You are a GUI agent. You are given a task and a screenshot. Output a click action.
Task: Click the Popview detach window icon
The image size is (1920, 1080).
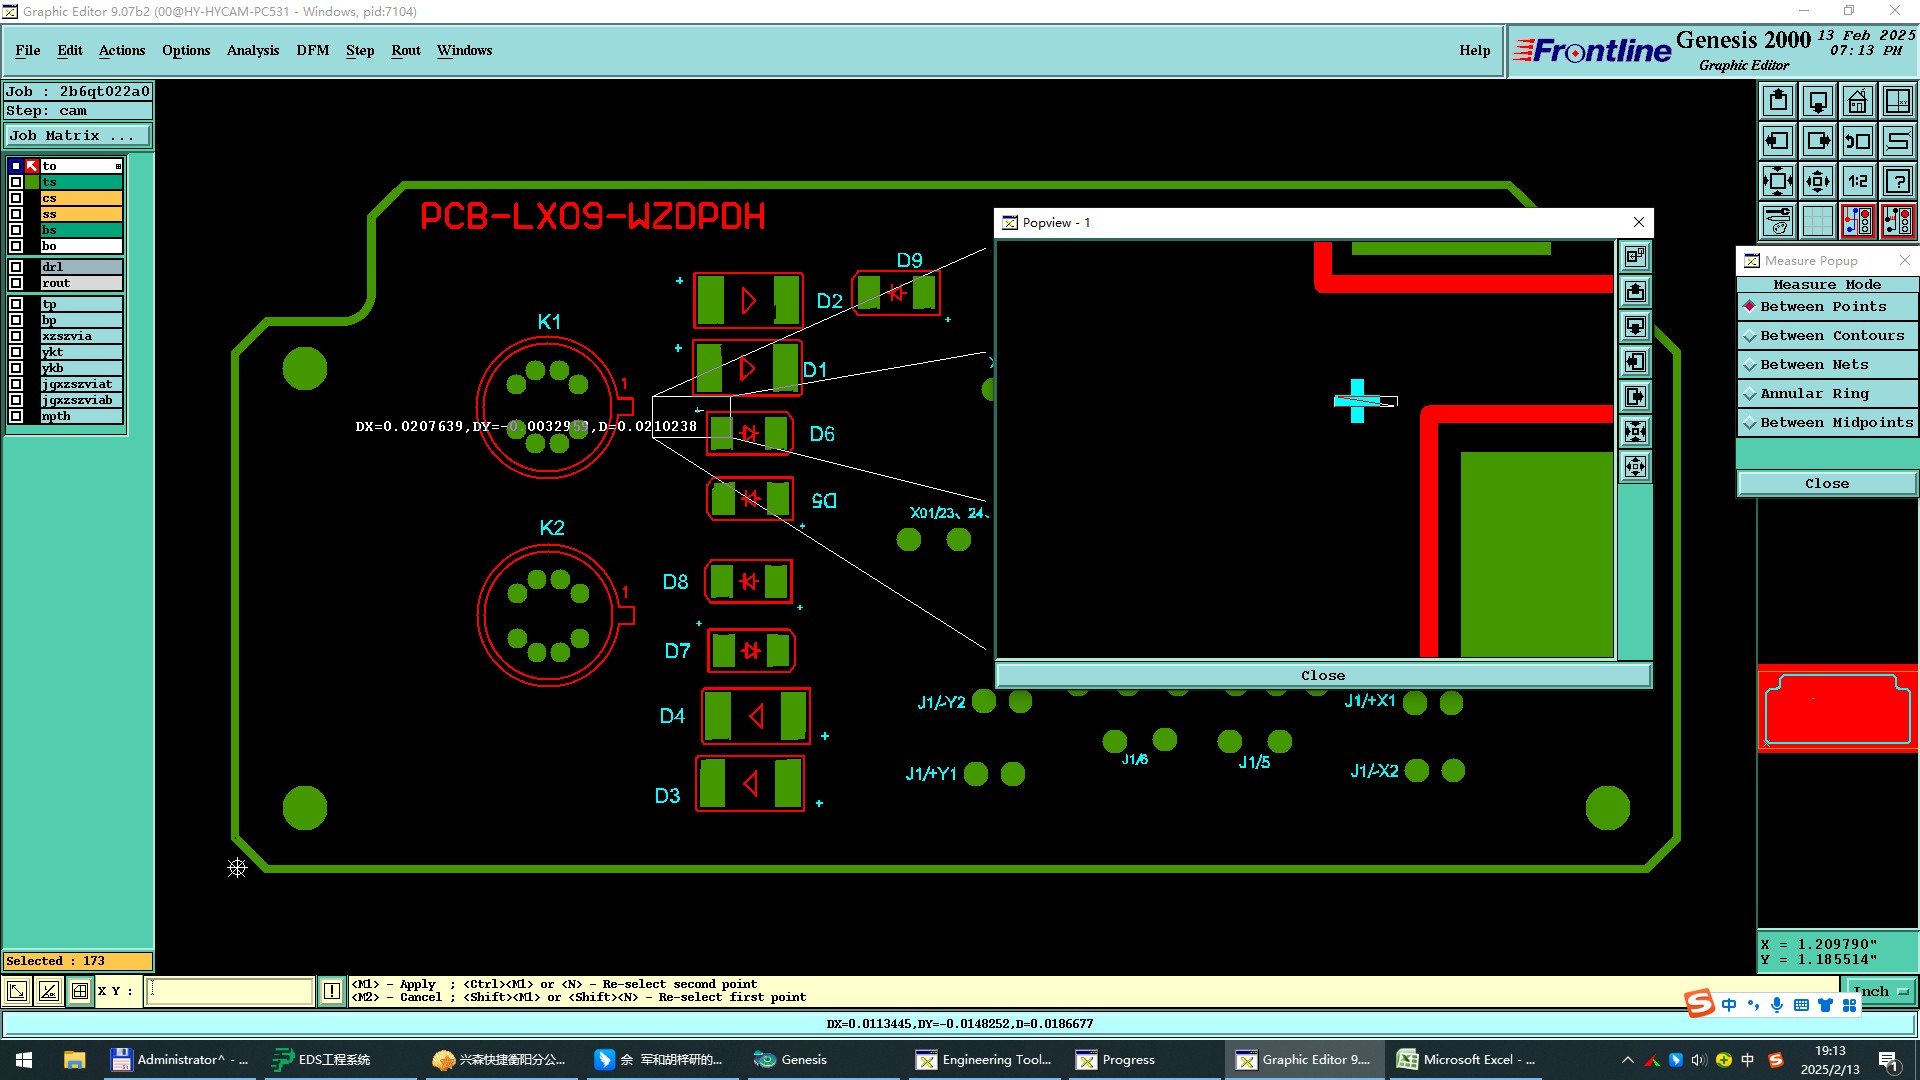pos(1635,257)
